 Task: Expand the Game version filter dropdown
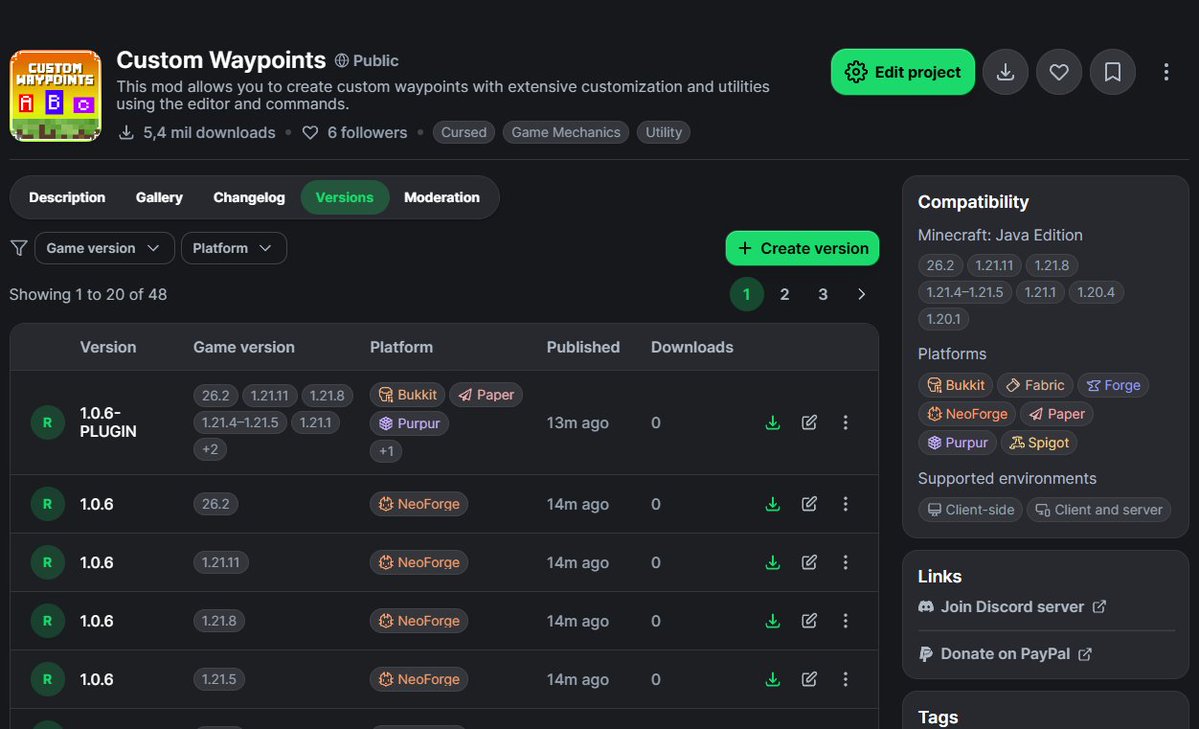click(104, 248)
